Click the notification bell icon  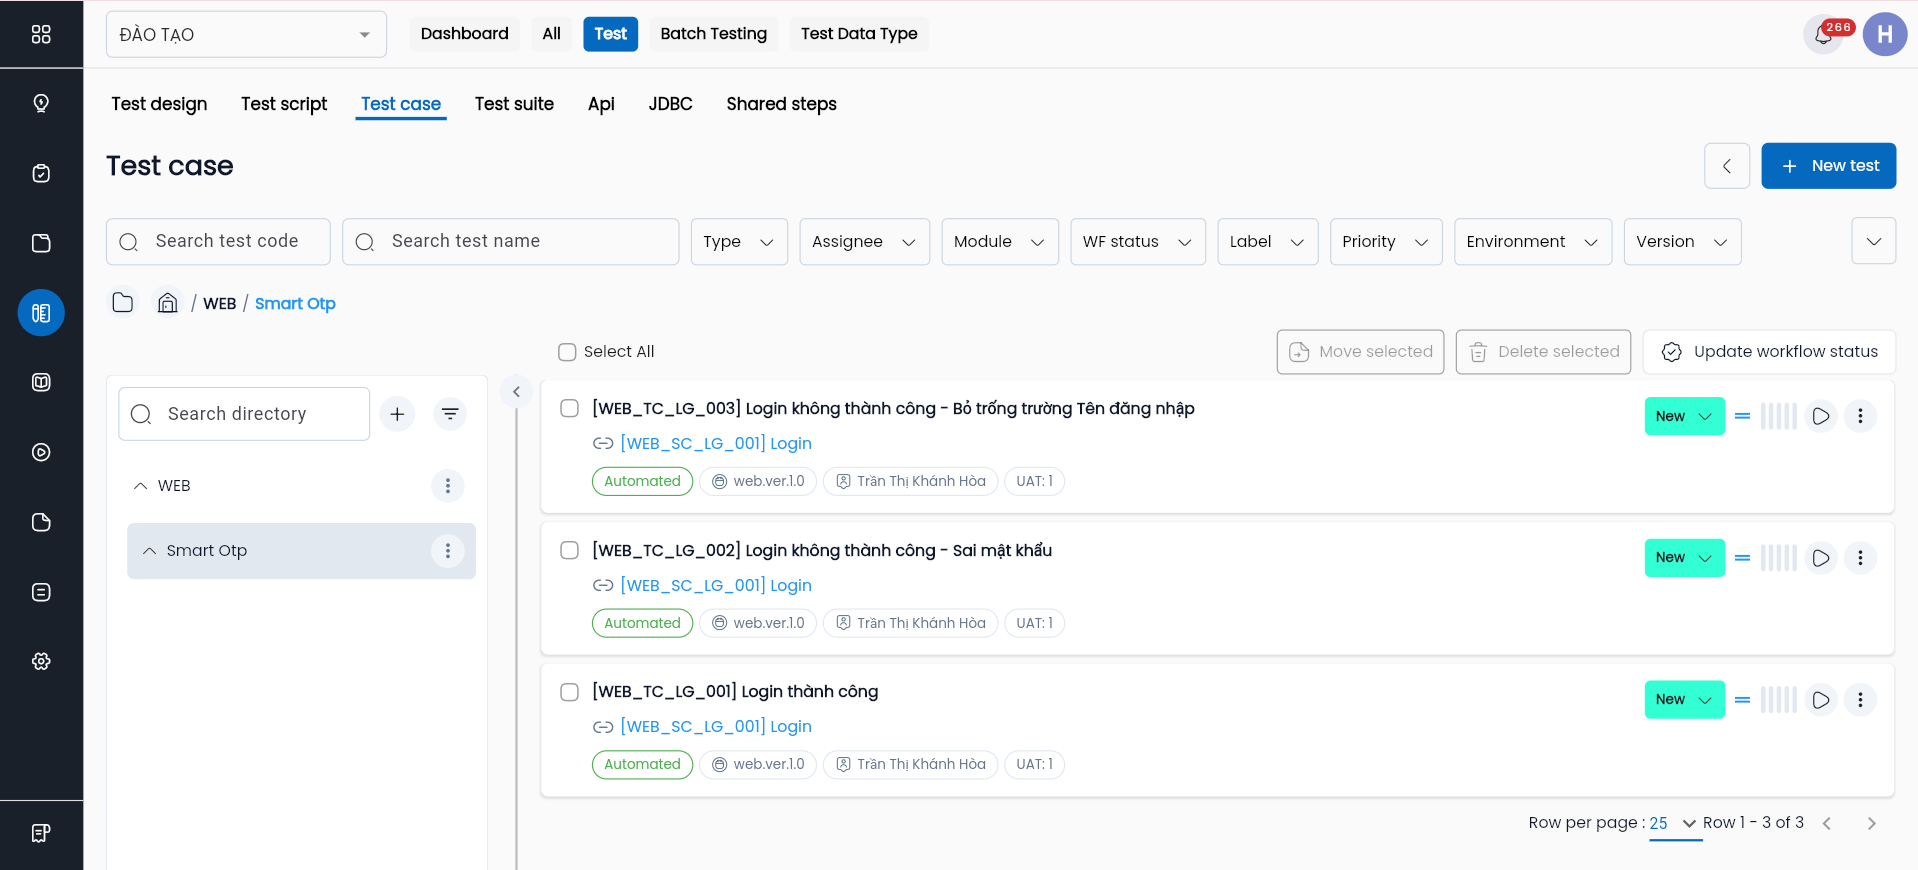coord(1823,35)
